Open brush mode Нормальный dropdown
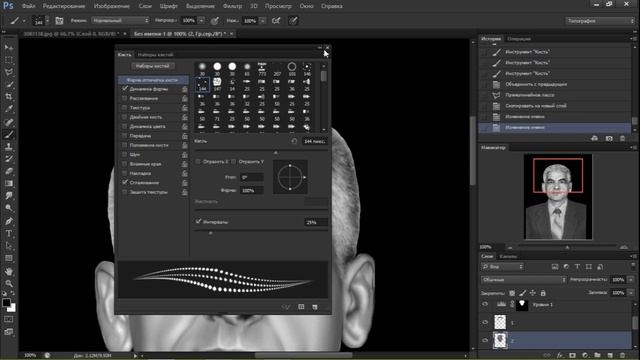 point(120,20)
